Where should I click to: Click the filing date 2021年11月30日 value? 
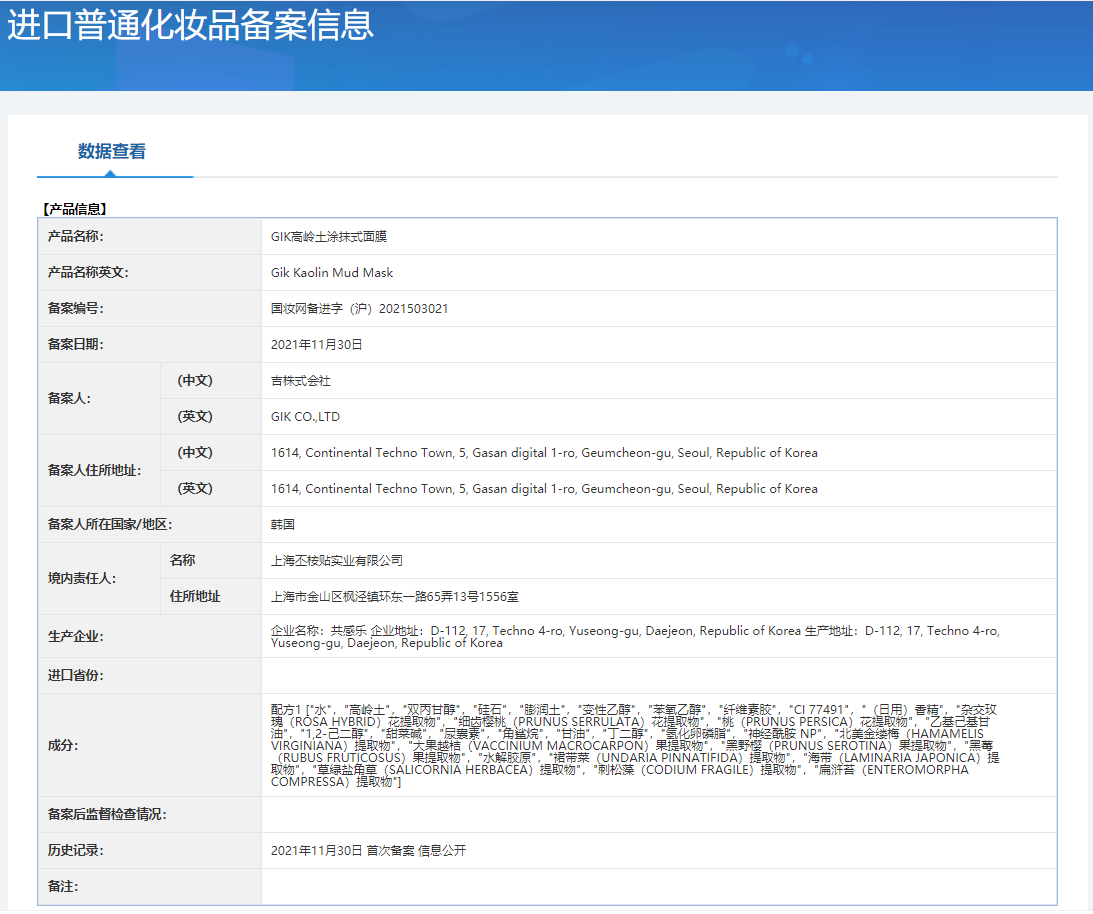click(317, 345)
